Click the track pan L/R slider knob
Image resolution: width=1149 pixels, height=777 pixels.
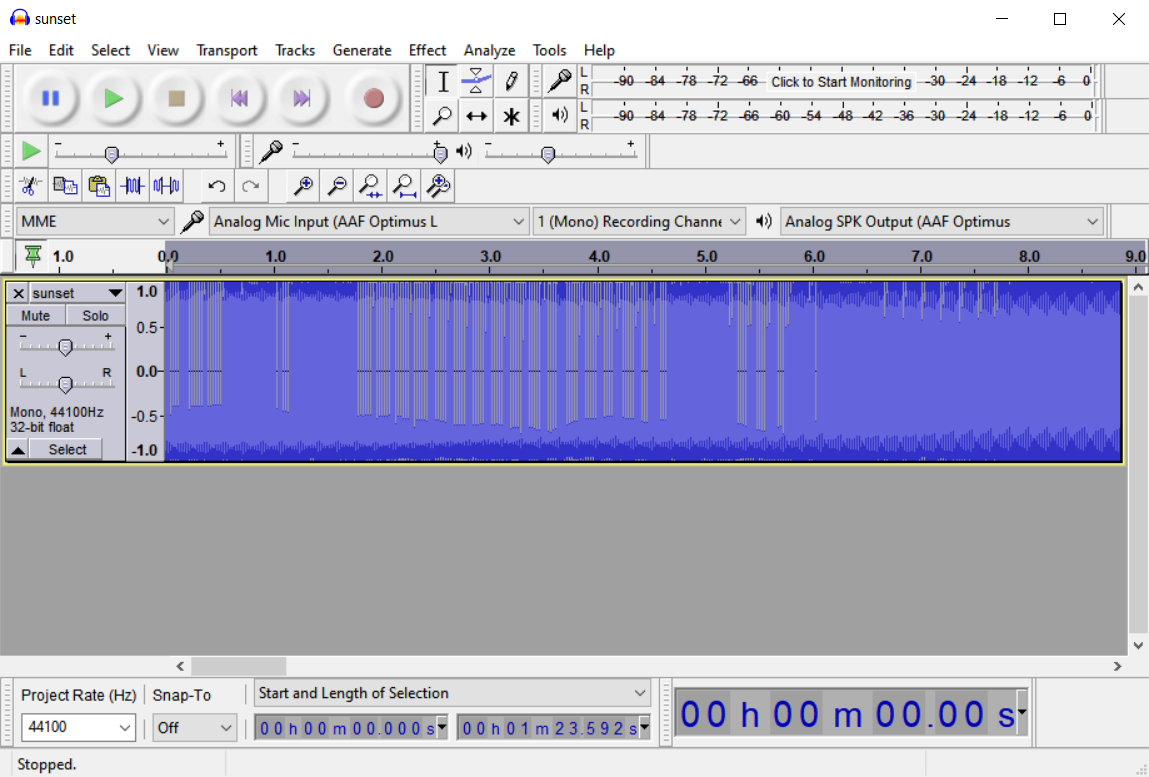[x=65, y=384]
